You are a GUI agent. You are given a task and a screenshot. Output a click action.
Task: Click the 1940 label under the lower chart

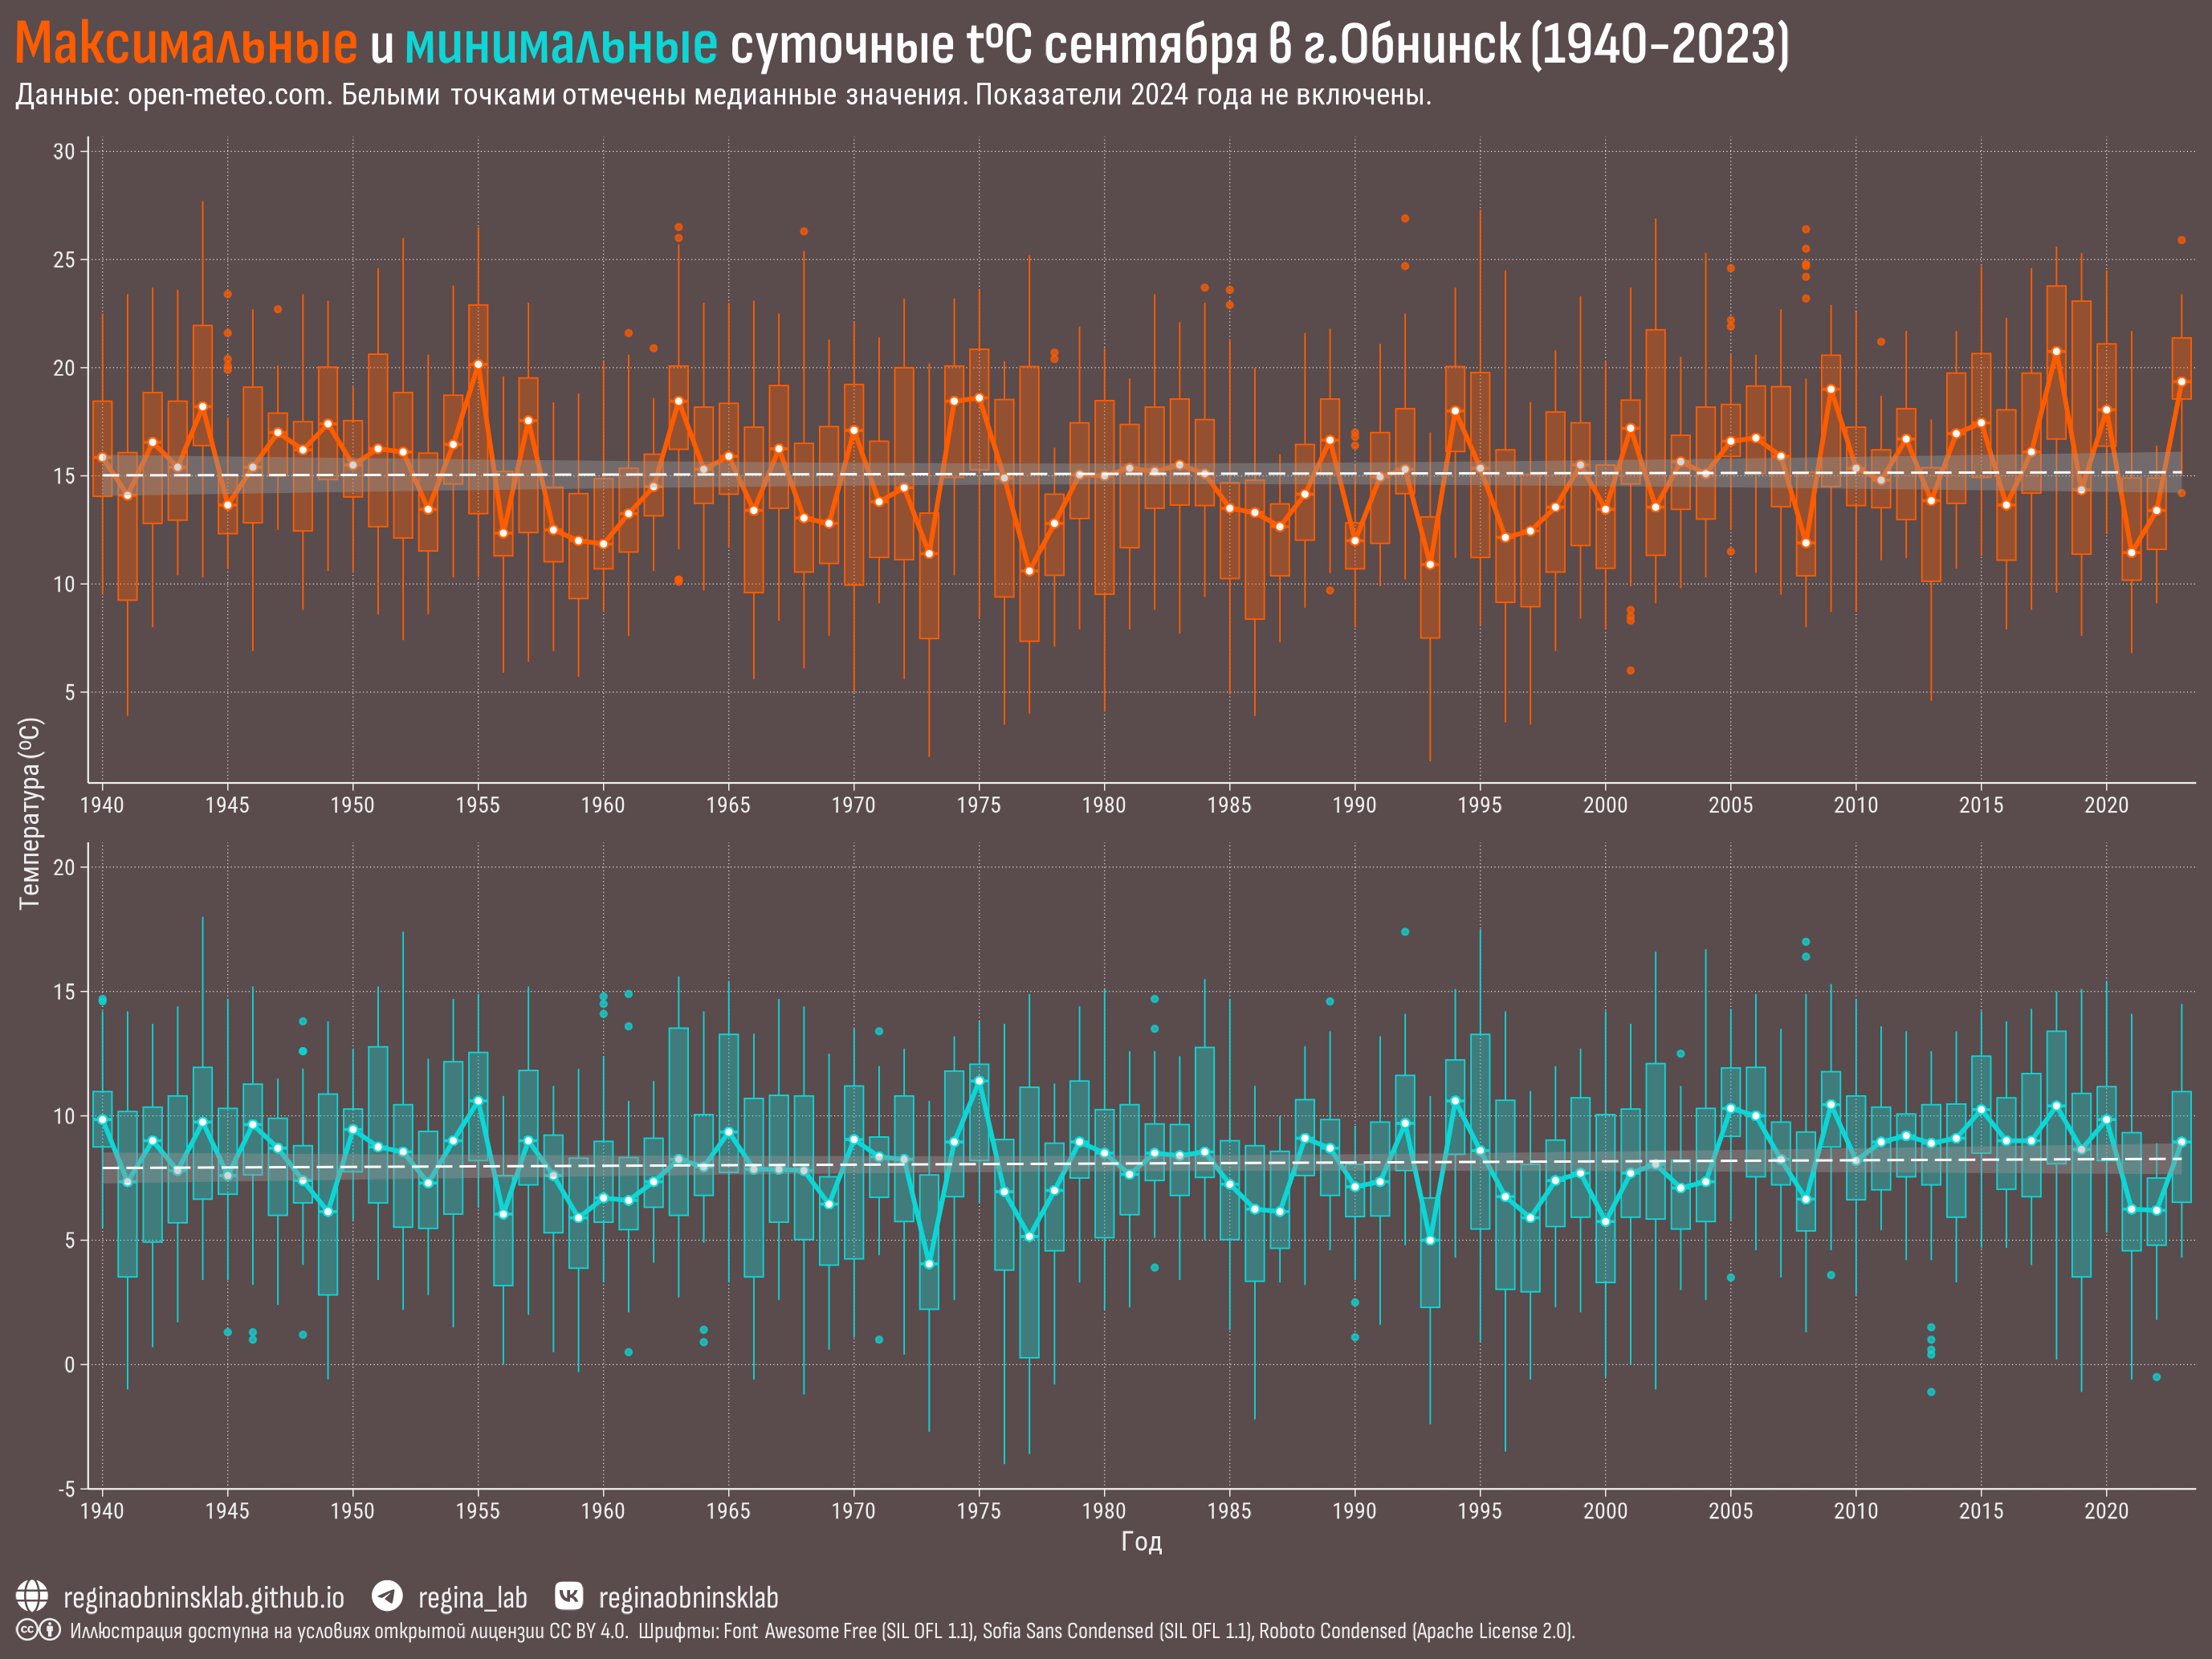point(102,1510)
